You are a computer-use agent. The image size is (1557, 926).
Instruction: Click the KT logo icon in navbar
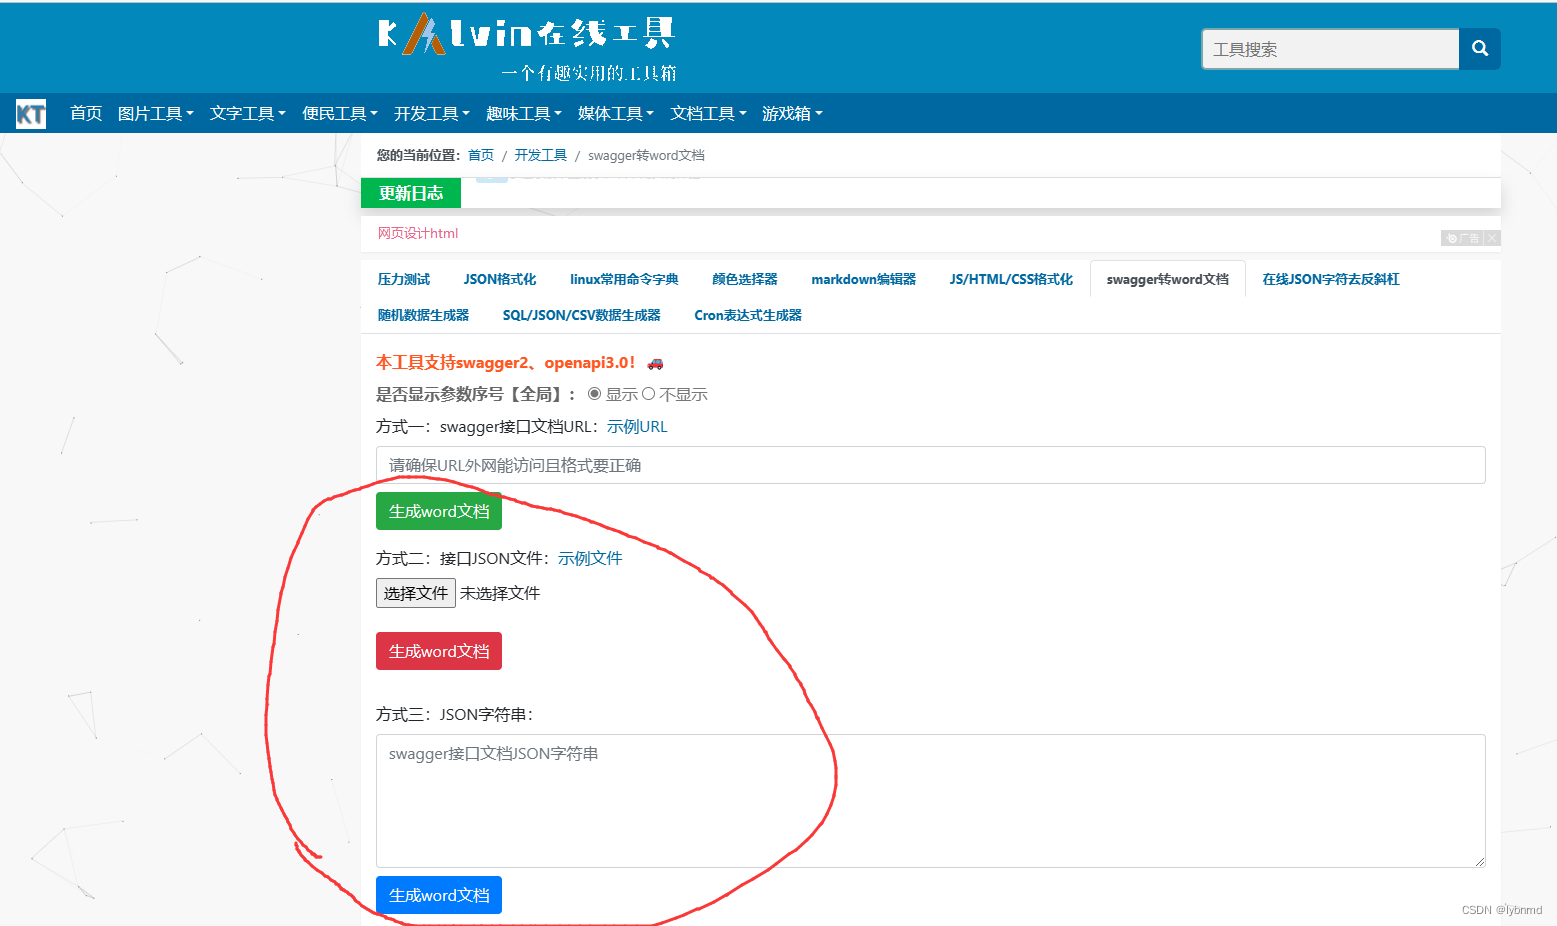click(31, 114)
